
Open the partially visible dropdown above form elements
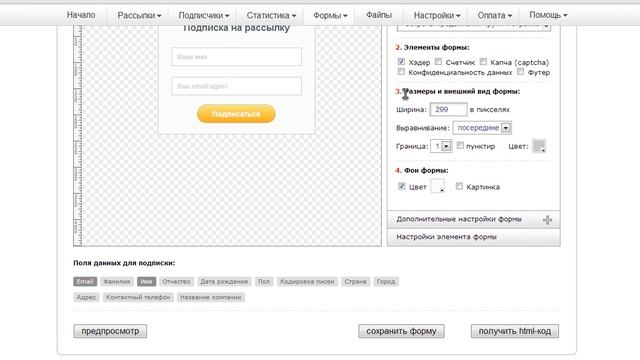[473, 27]
